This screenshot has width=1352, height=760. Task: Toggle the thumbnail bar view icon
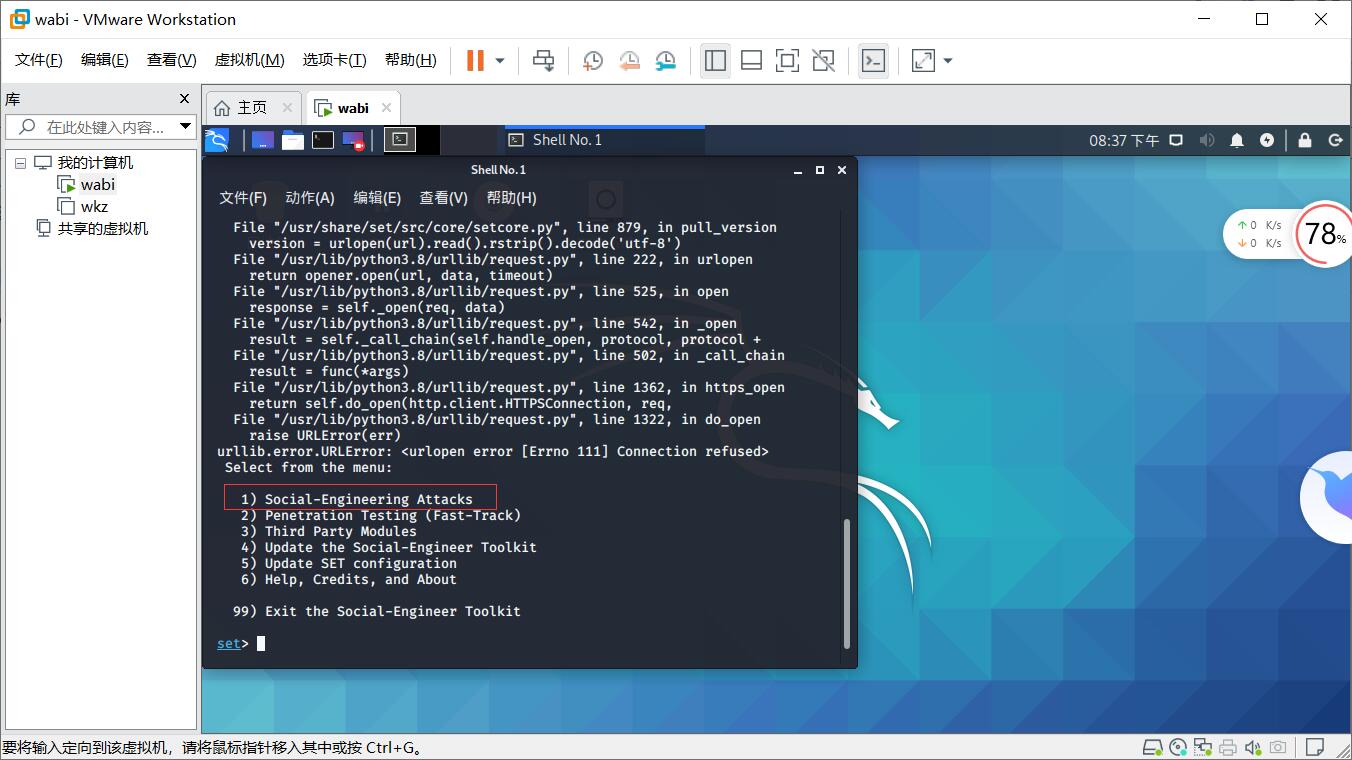point(751,61)
